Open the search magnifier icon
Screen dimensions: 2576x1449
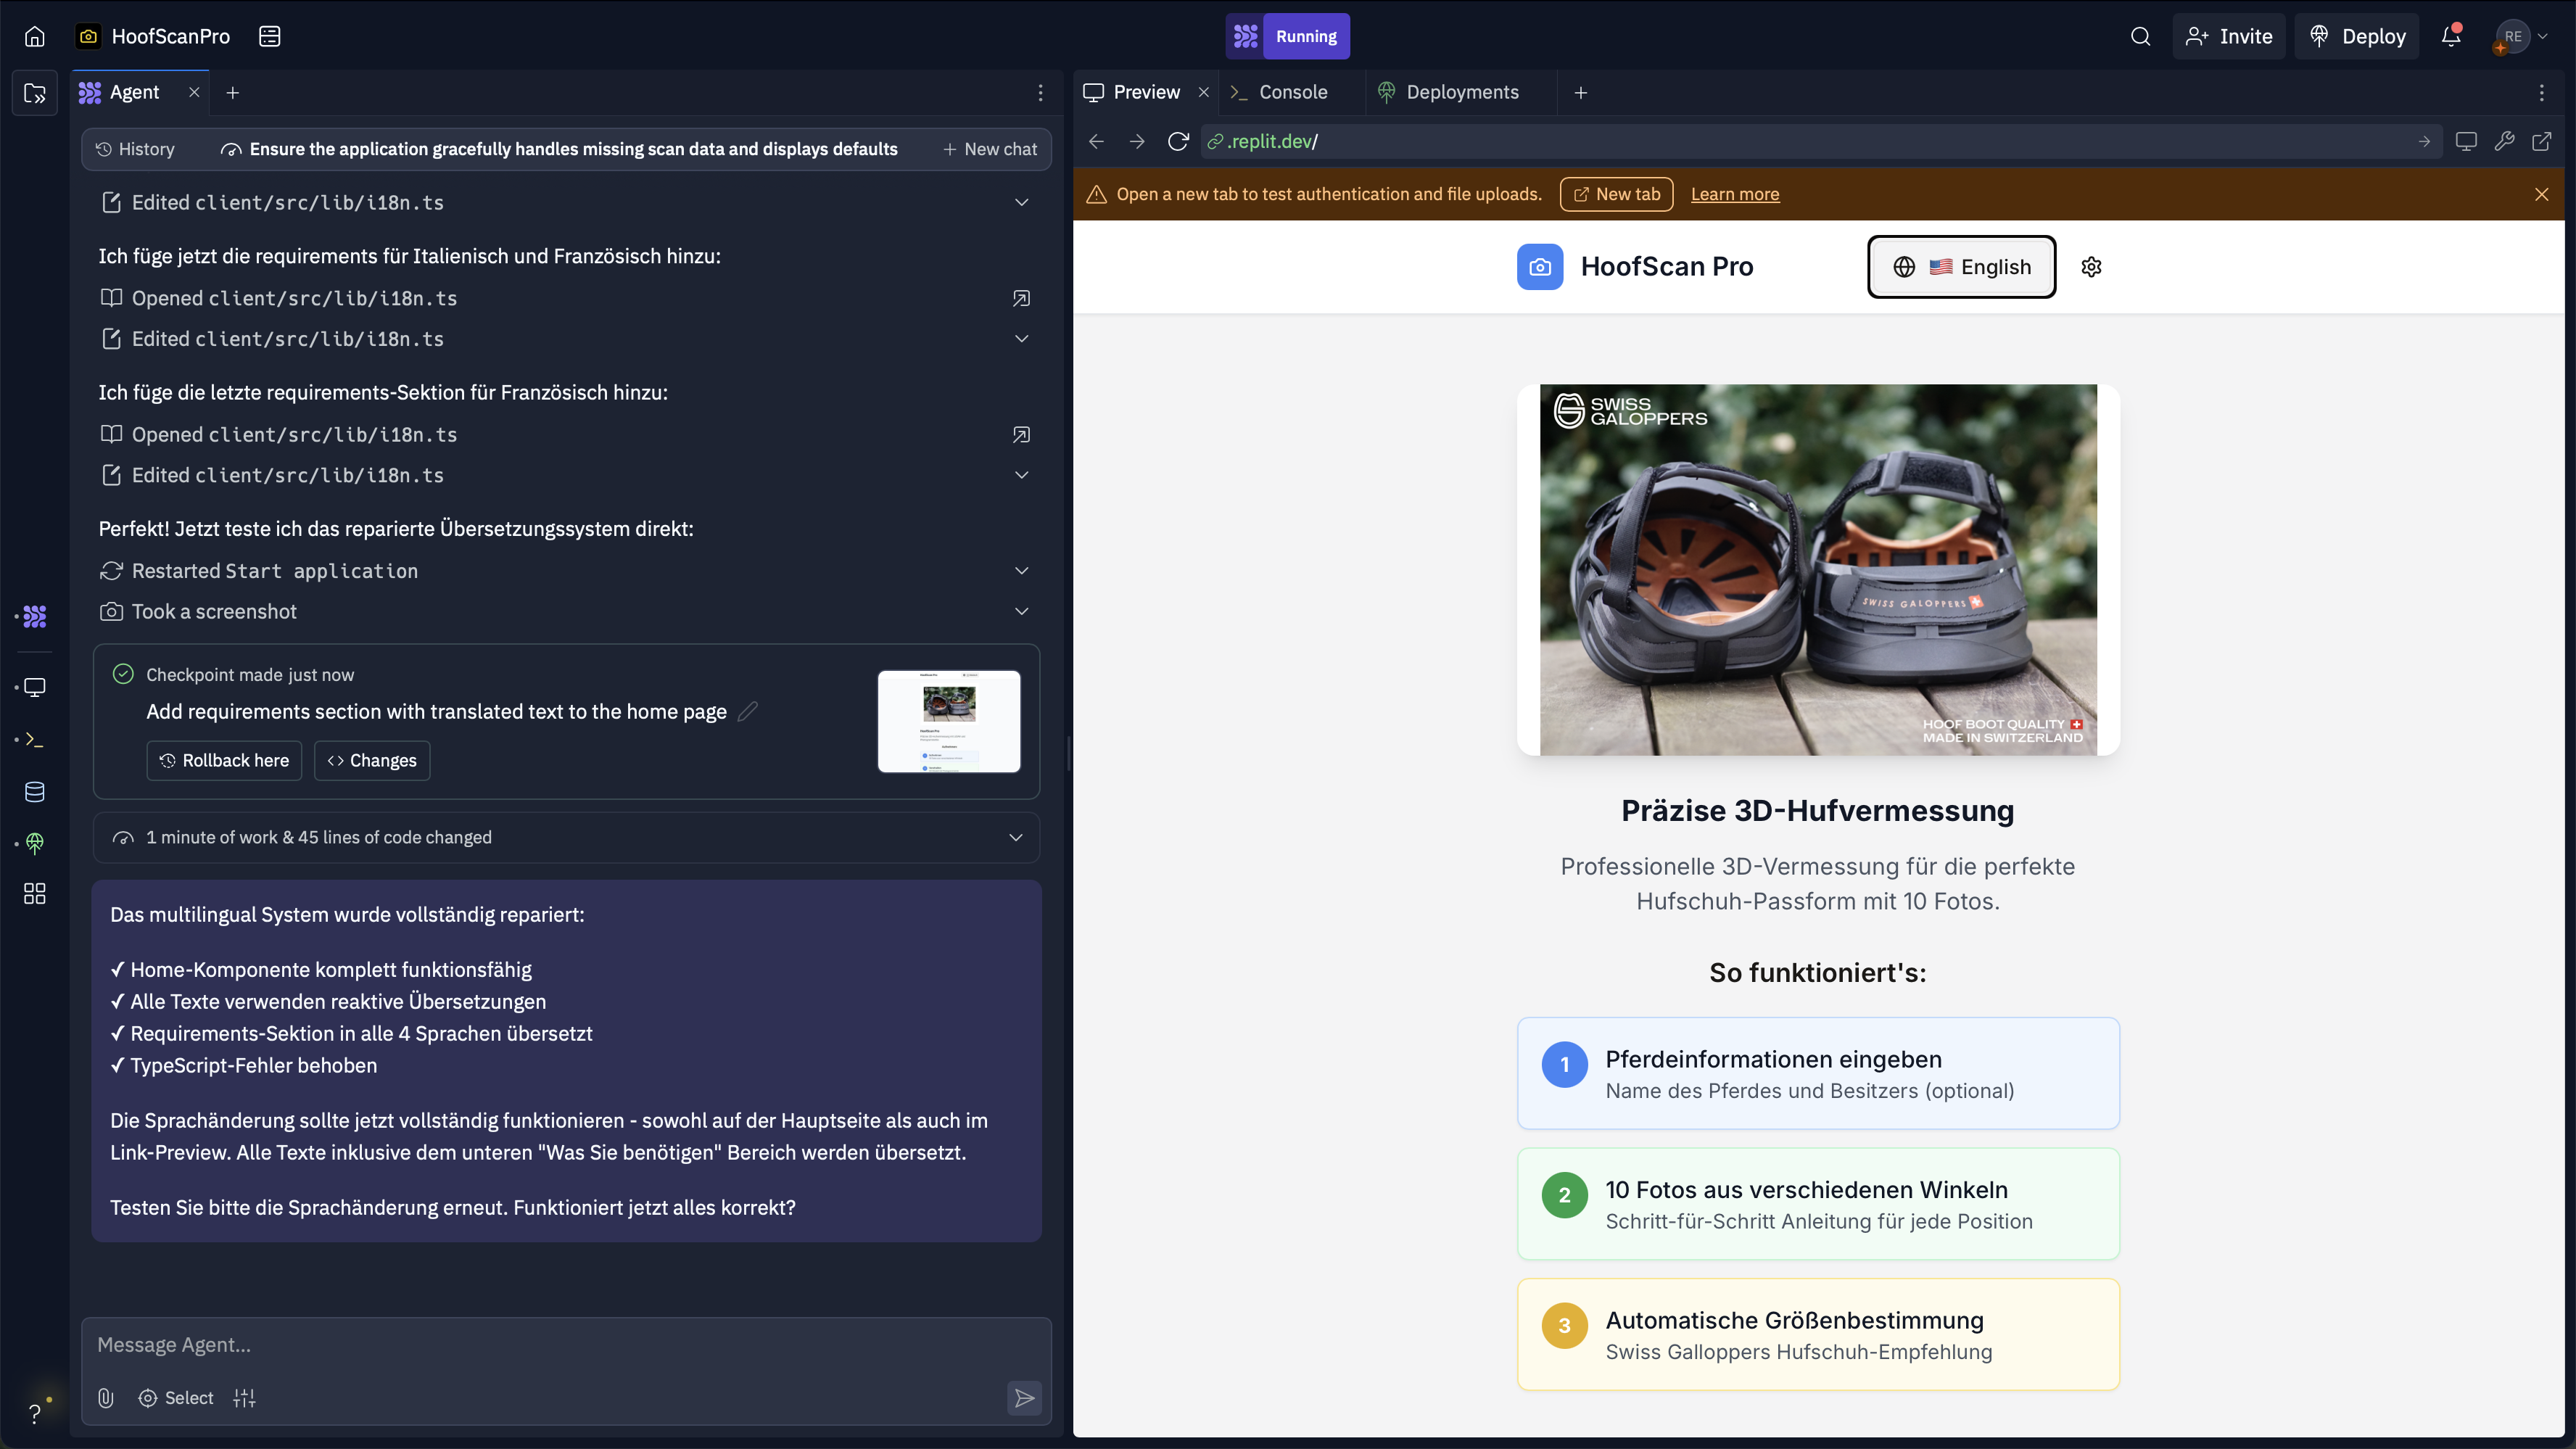[2140, 36]
